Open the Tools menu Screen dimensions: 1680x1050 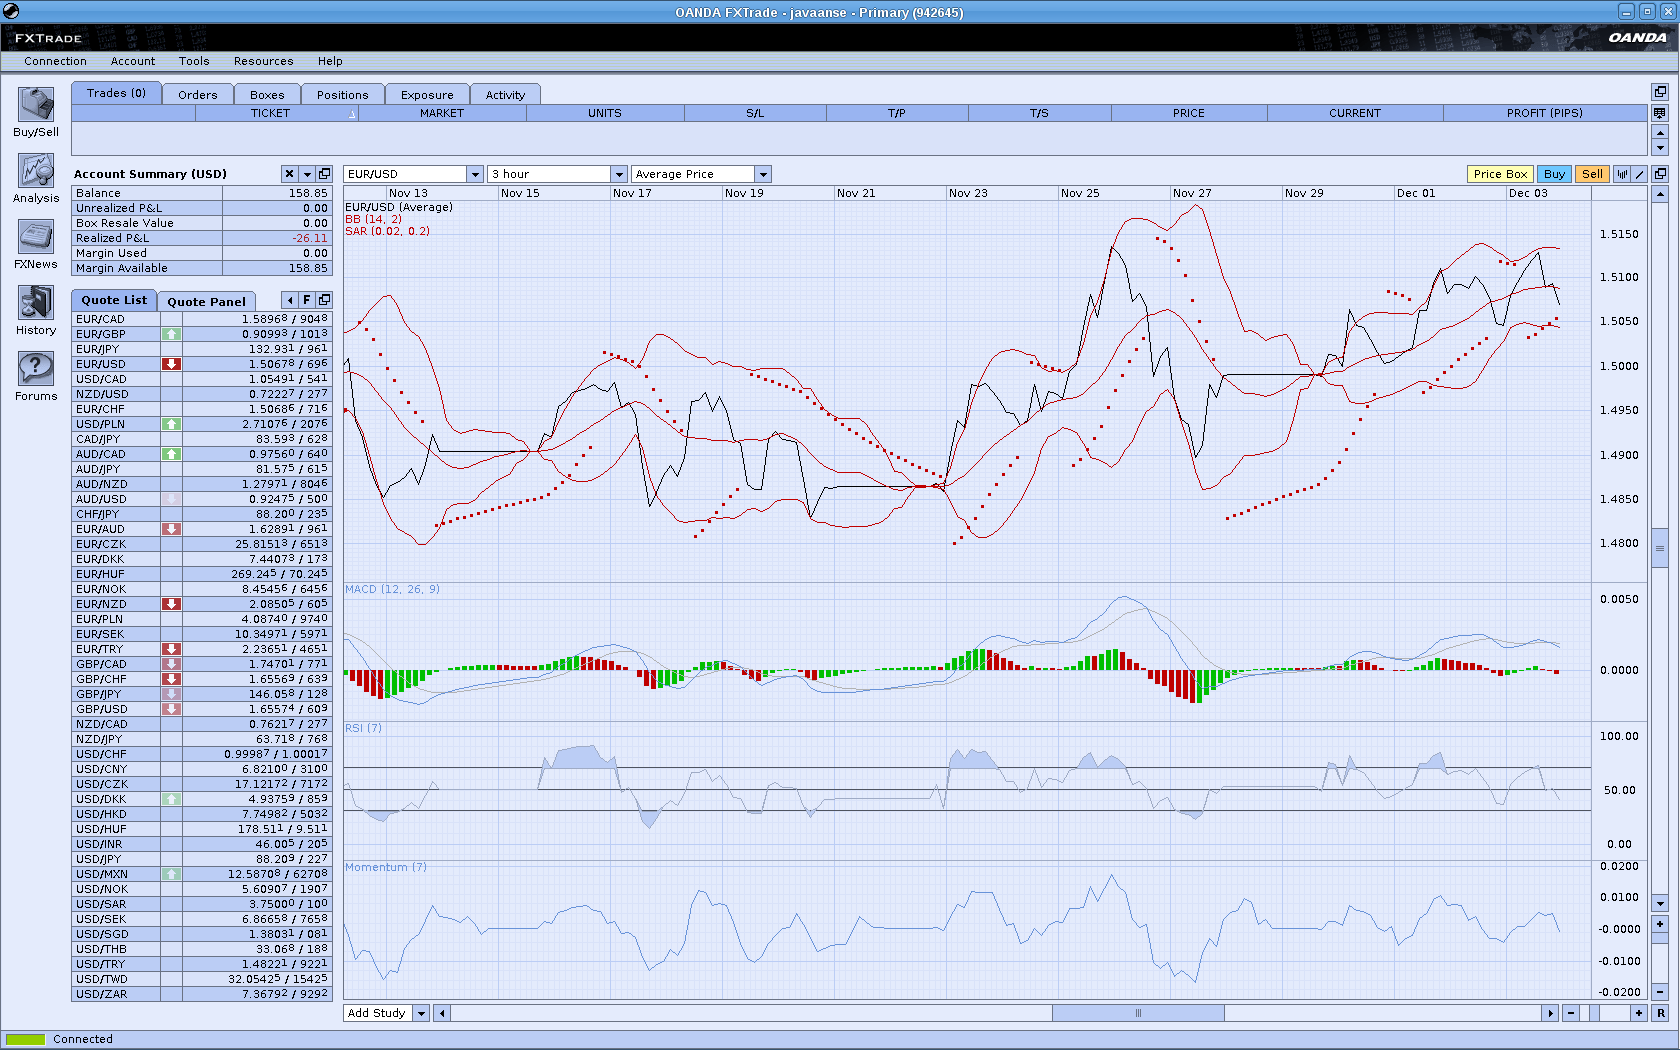[194, 61]
